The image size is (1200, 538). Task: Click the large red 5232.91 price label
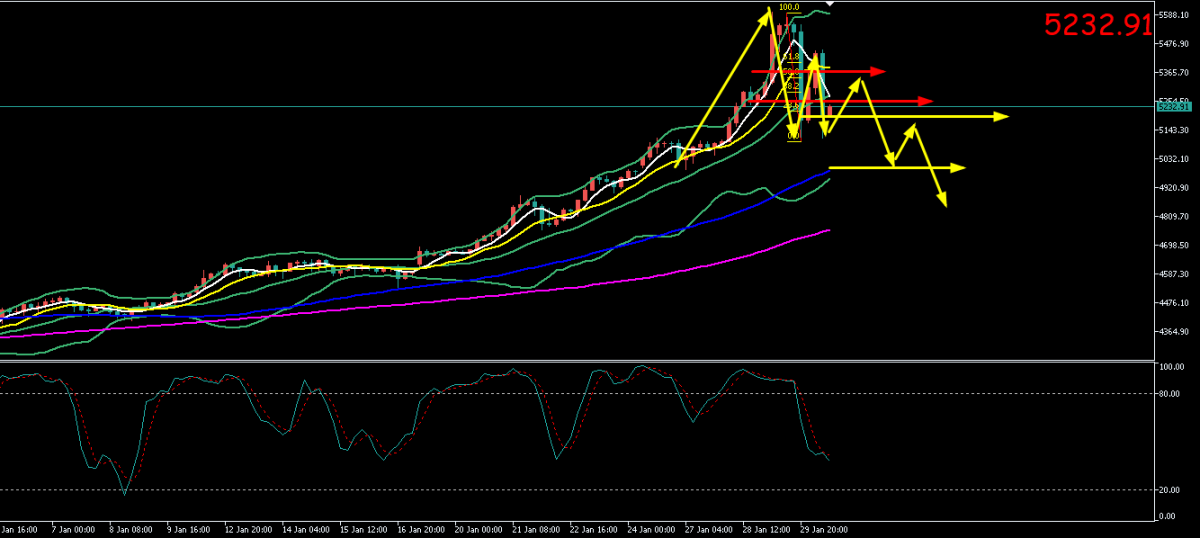[x=1098, y=25]
